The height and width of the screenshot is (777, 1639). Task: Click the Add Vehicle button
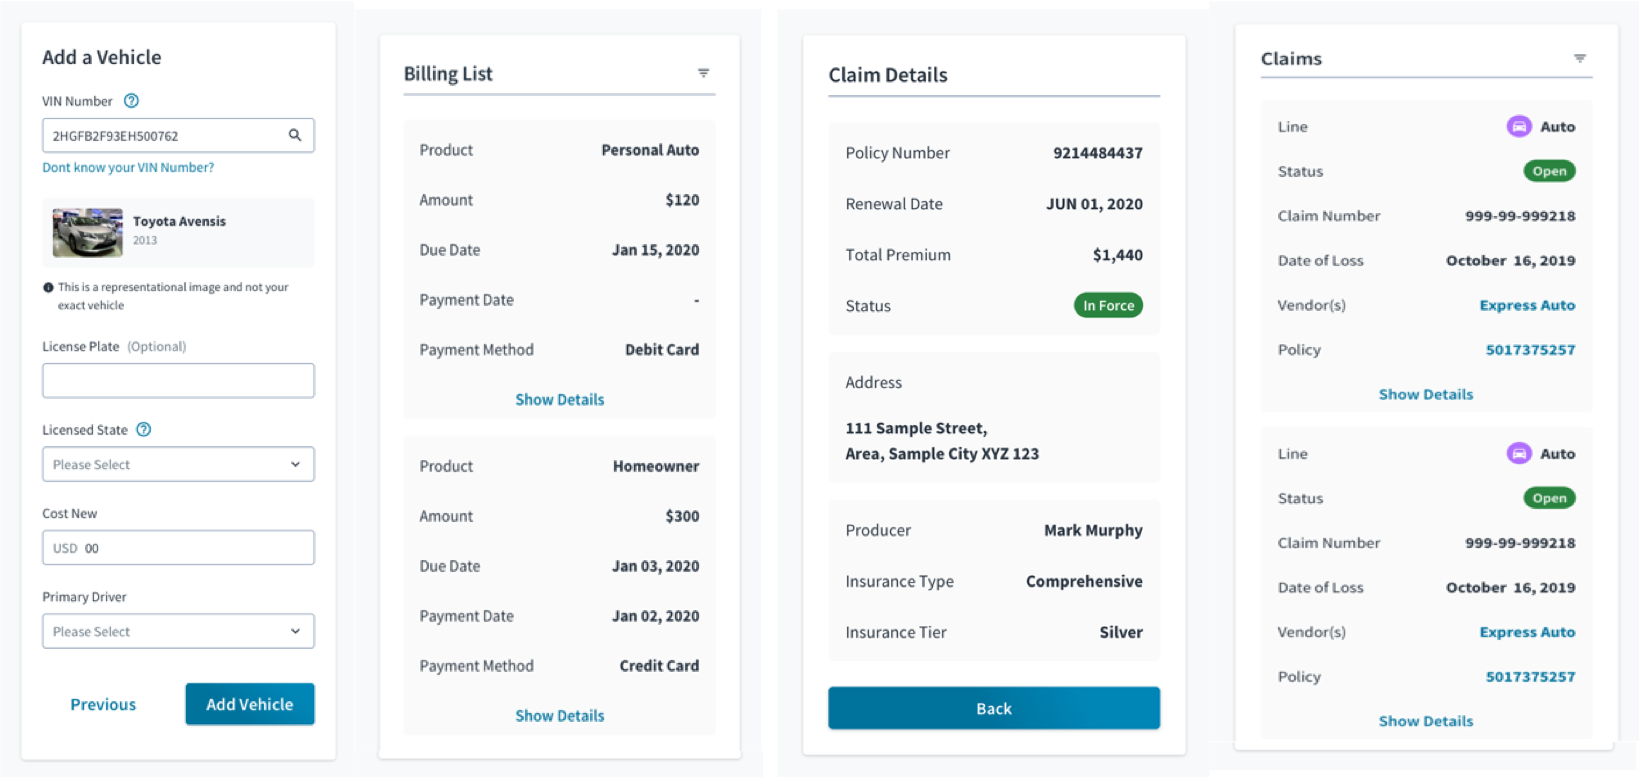250,704
